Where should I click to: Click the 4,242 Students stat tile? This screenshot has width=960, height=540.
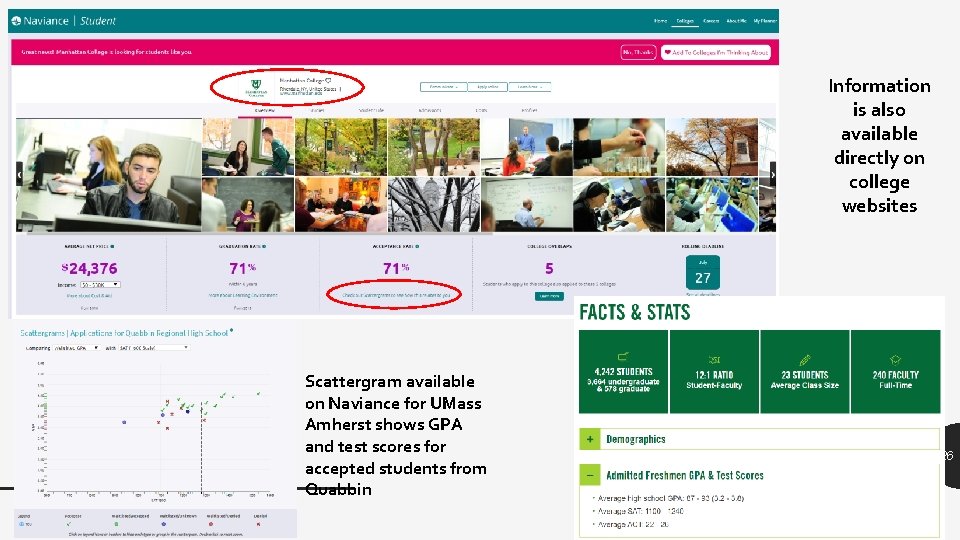623,372
